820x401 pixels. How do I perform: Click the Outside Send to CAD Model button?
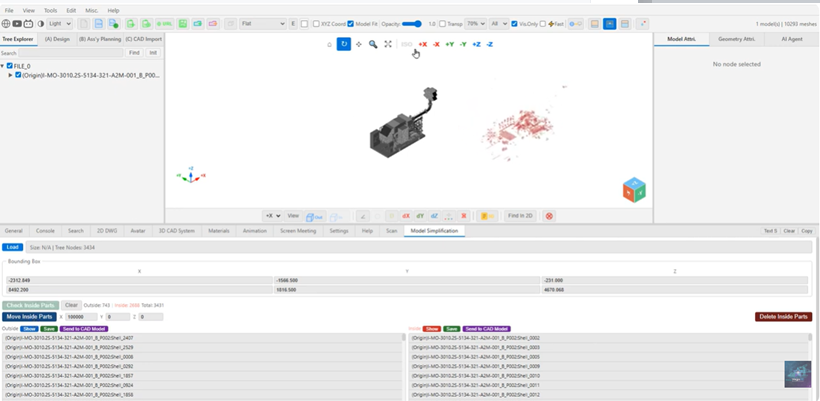(x=84, y=329)
